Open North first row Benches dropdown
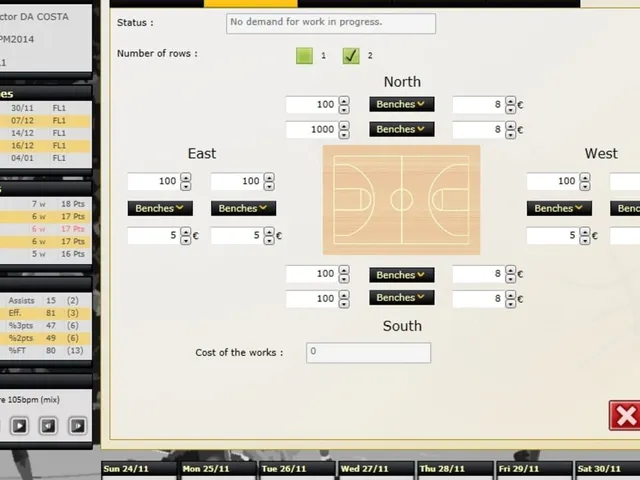 tap(402, 104)
